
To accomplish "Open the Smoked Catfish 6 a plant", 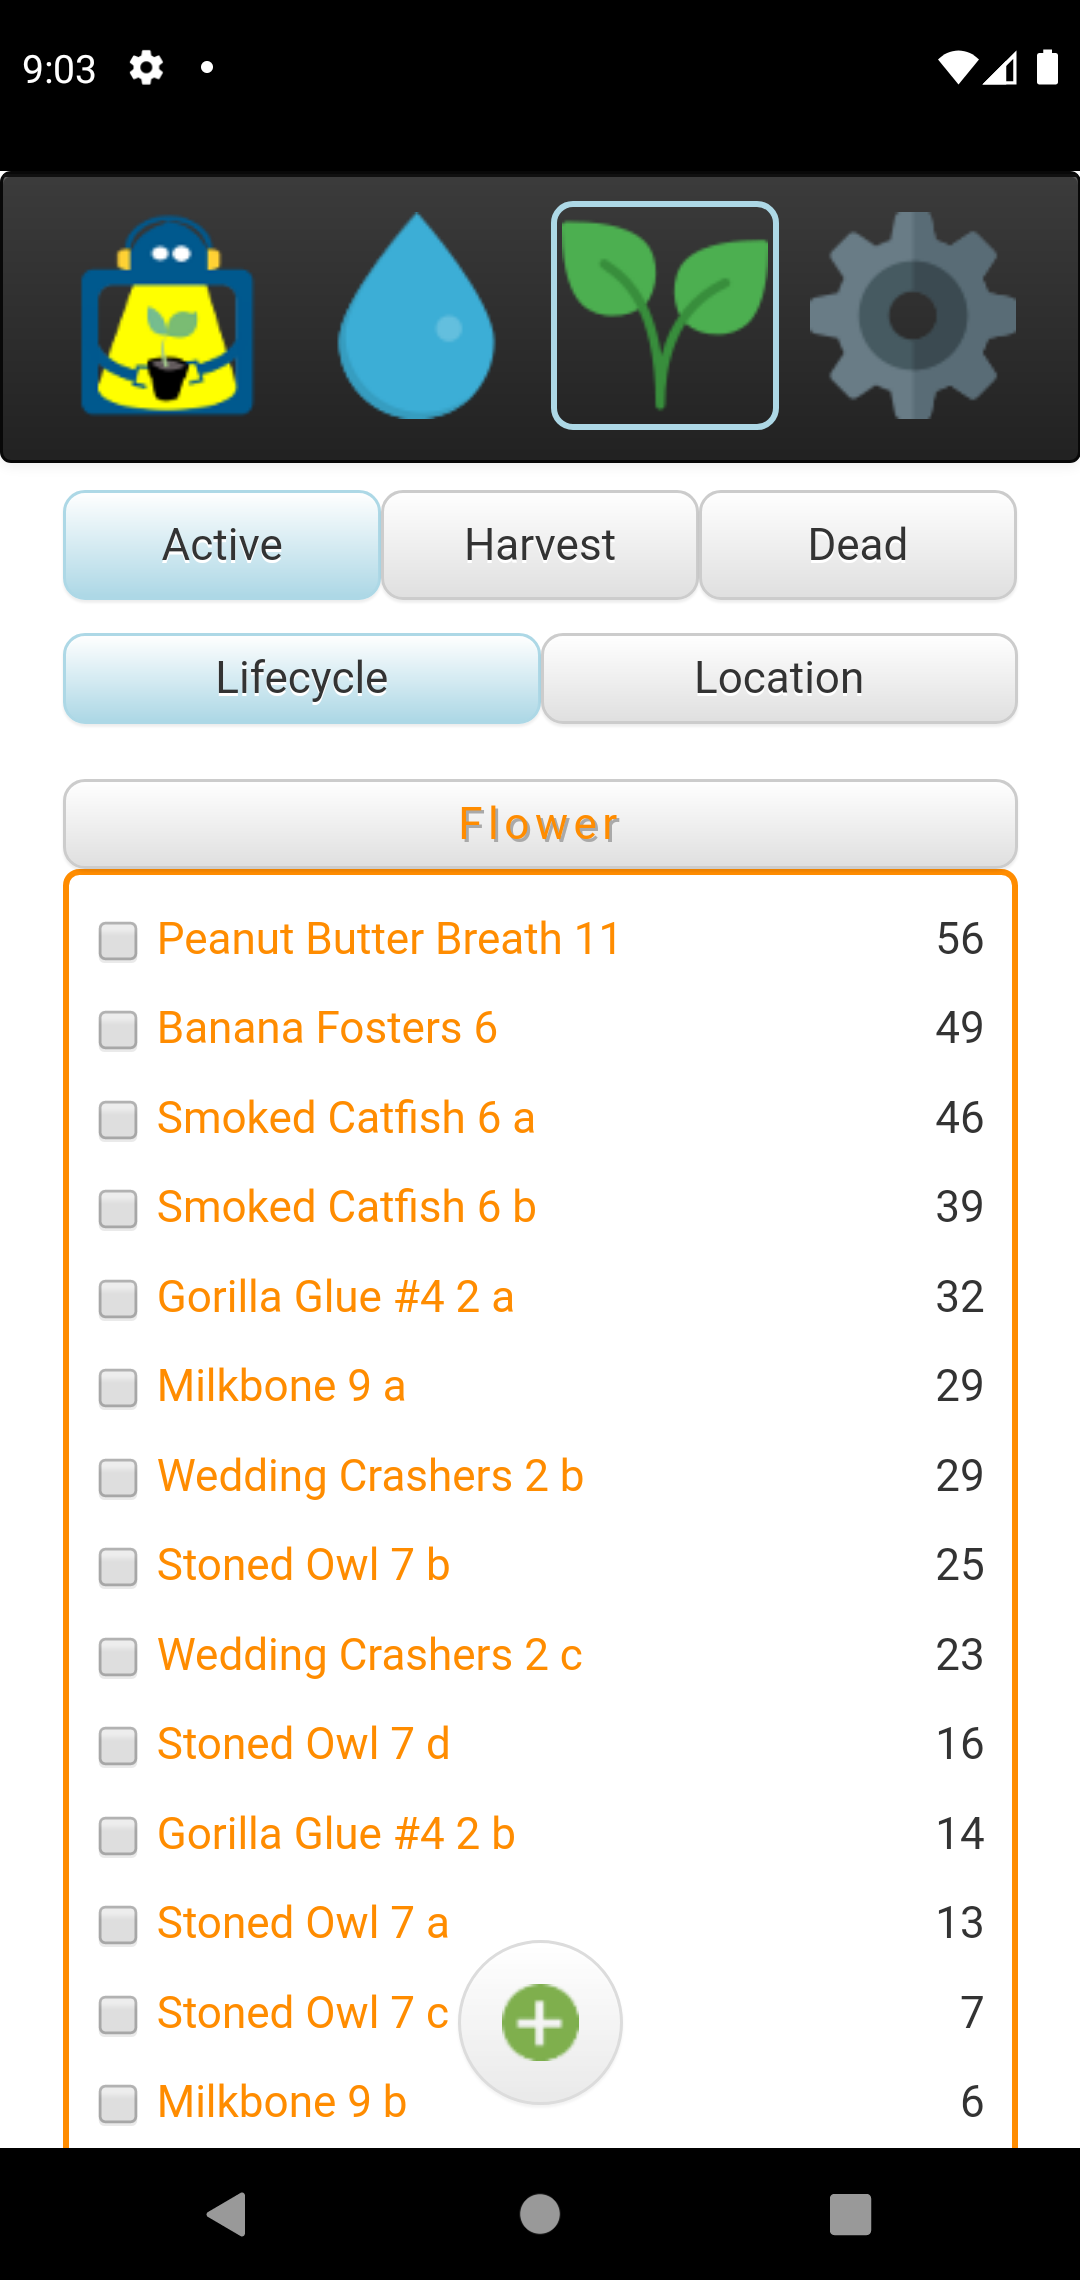I will tap(346, 1118).
